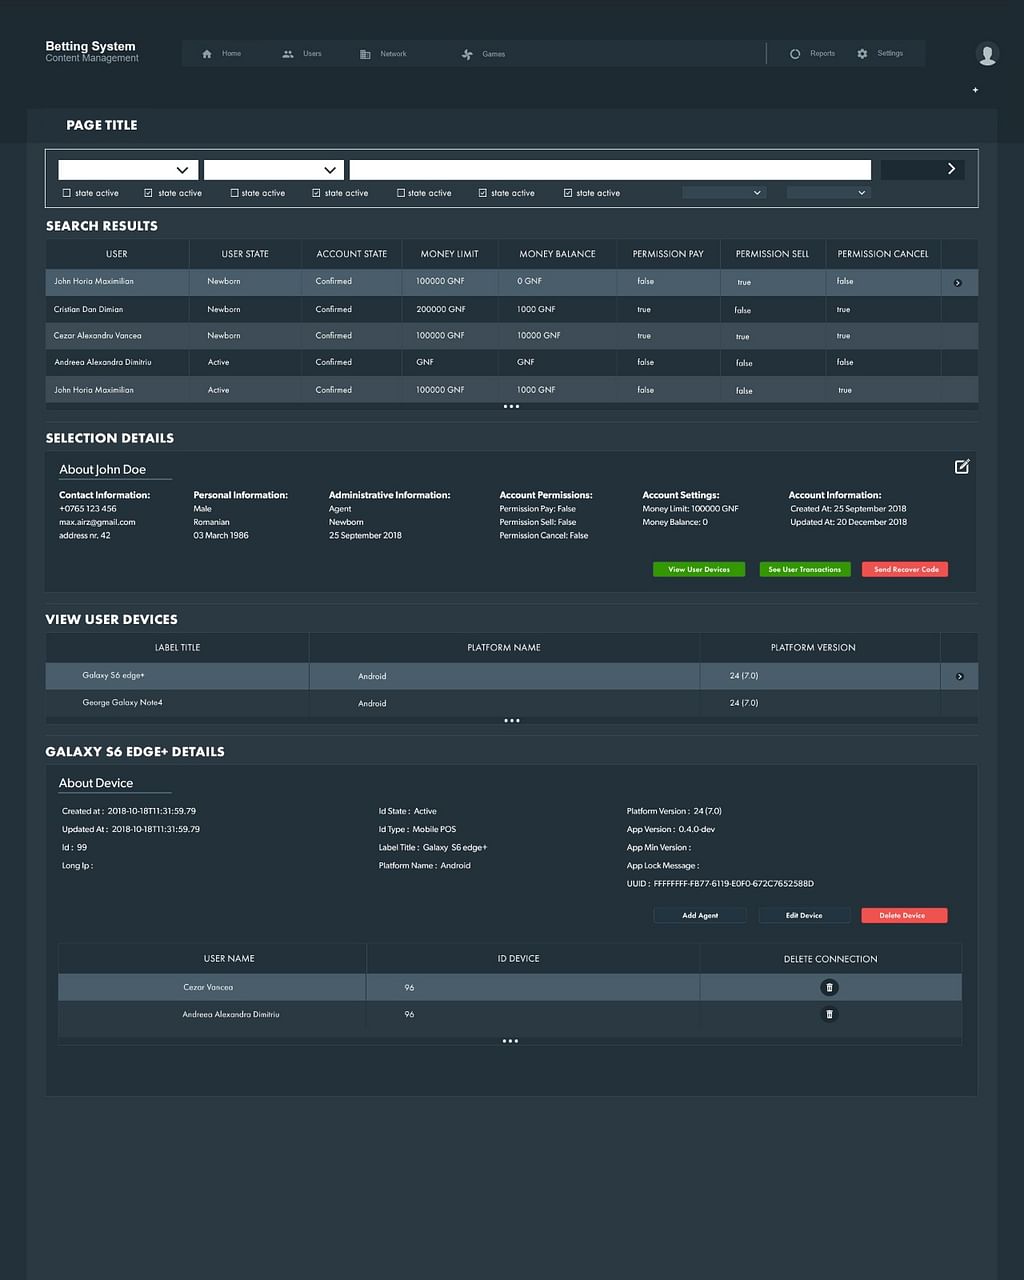Image resolution: width=1024 pixels, height=1280 pixels.
Task: Check the leftmost state active checkbox
Action: tap(67, 193)
